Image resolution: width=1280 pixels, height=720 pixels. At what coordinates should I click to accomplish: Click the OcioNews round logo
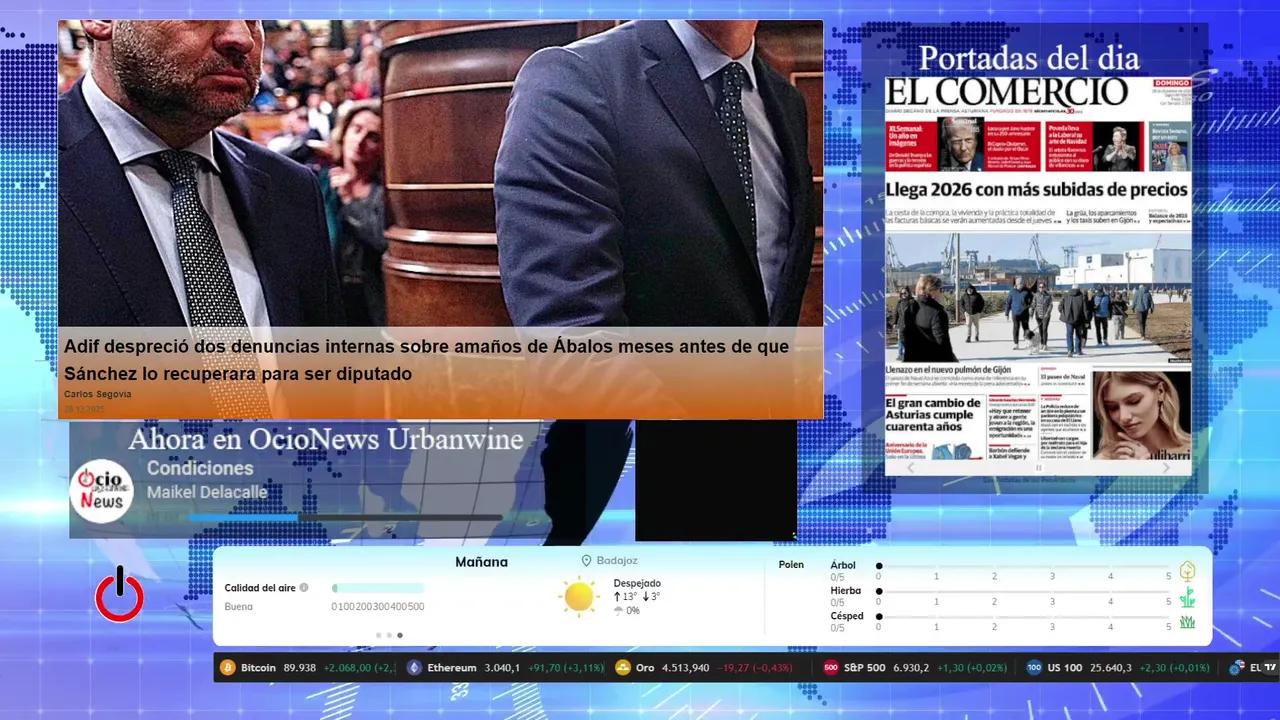(102, 491)
